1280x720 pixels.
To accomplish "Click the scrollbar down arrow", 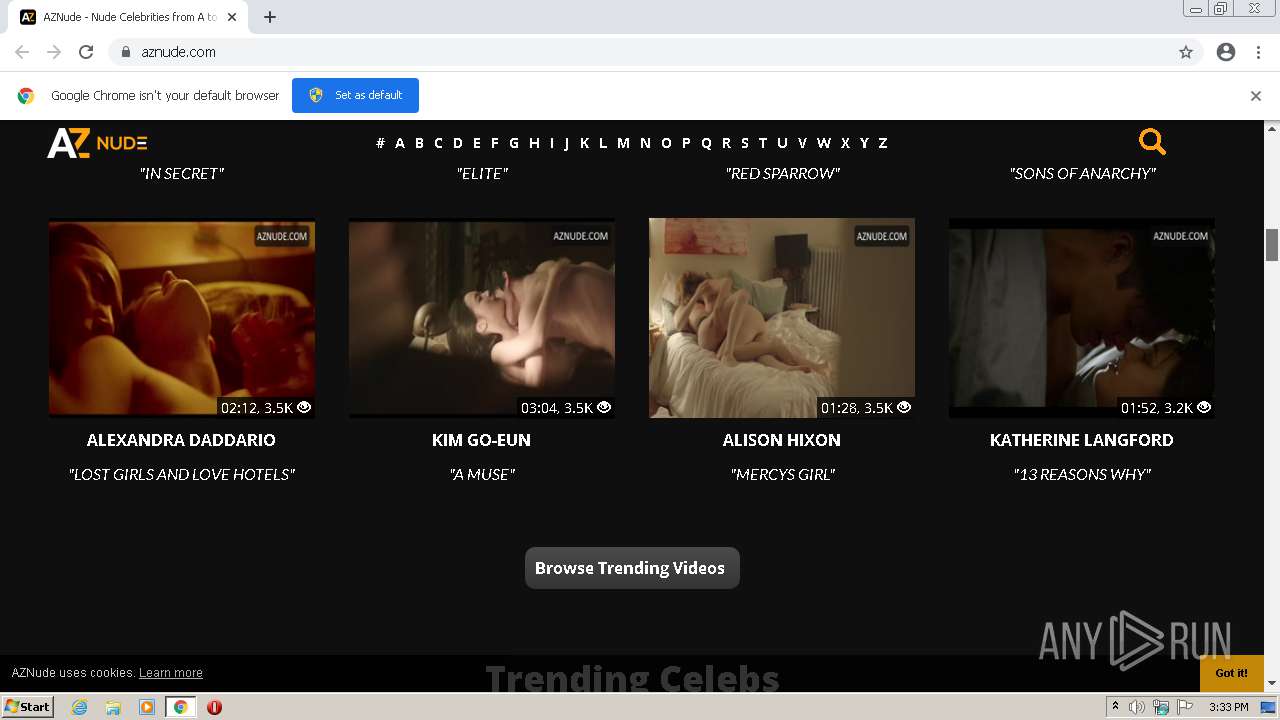I will 1272,683.
